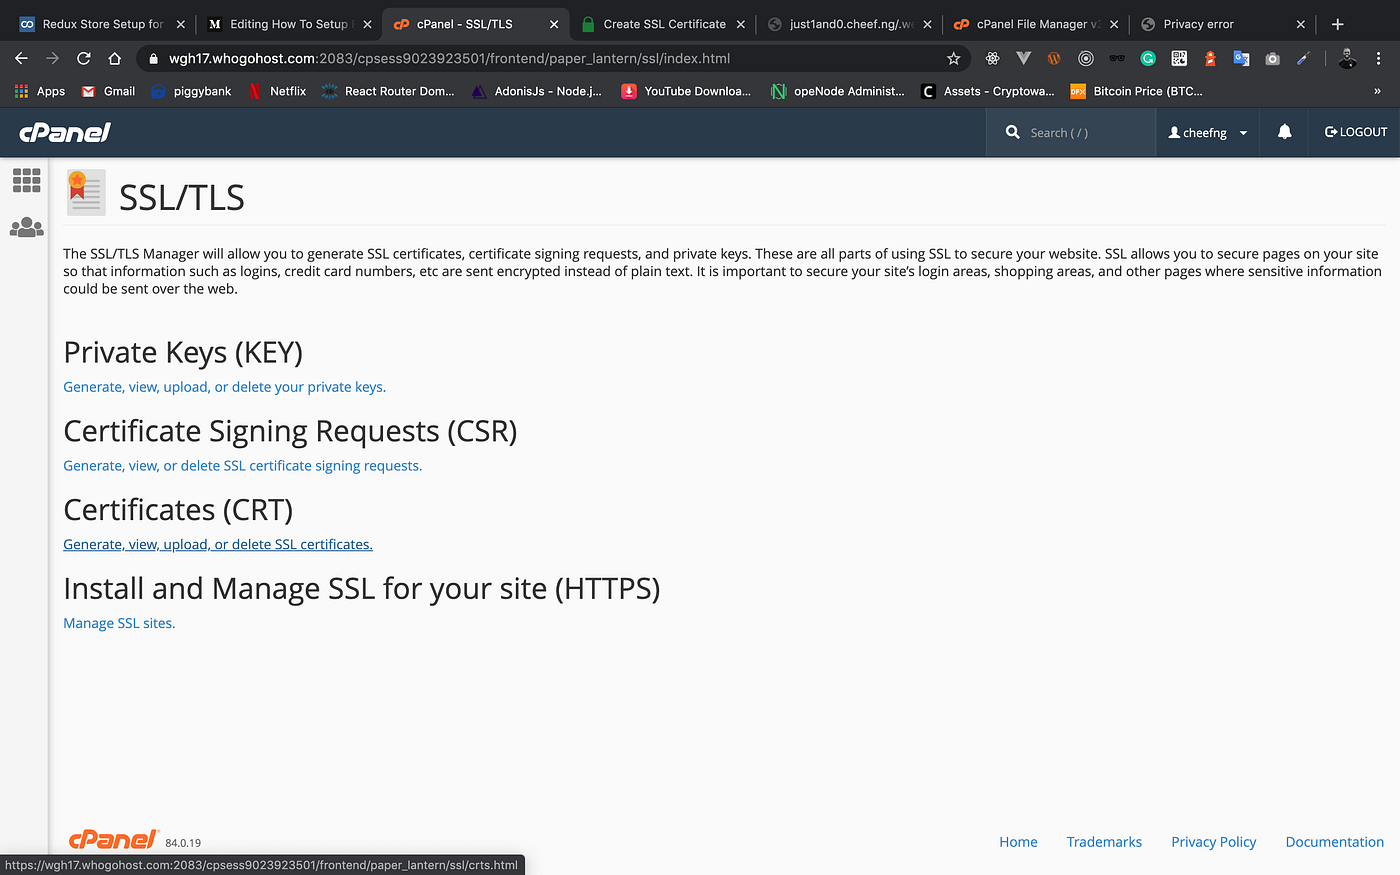
Task: Click the cPanel logo in header
Action: tap(65, 132)
